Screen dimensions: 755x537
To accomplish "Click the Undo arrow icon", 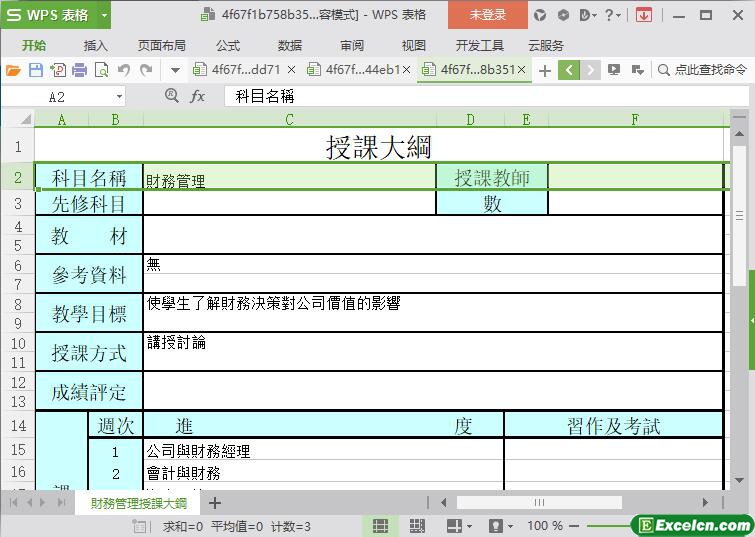I will pos(124,70).
